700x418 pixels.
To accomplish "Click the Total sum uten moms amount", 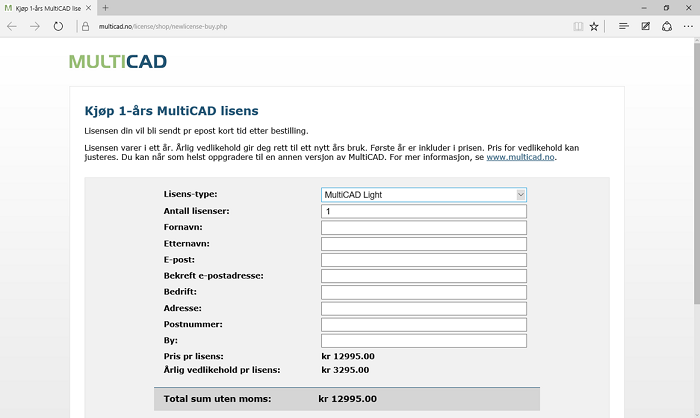I will (x=347, y=399).
